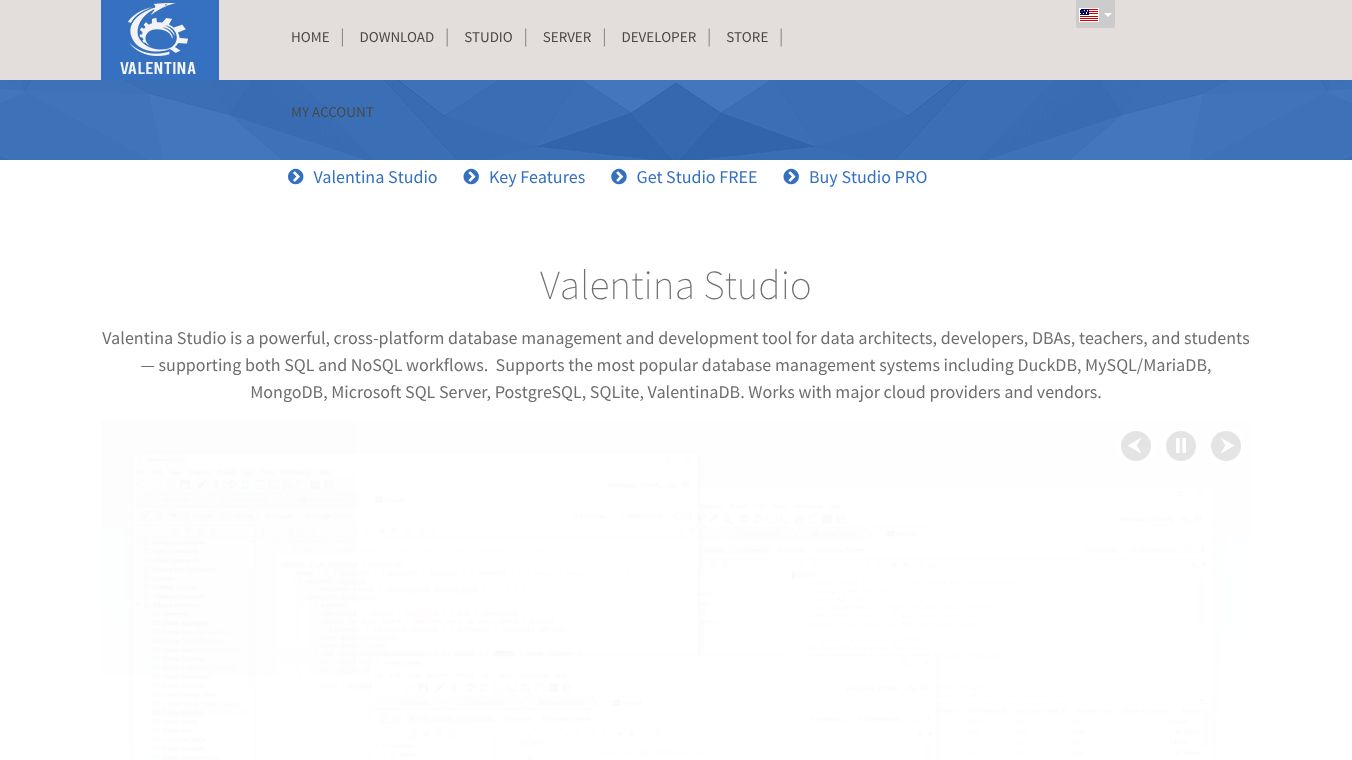Image resolution: width=1352 pixels, height=760 pixels.
Task: Go to MY ACCOUNT
Action: click(332, 112)
